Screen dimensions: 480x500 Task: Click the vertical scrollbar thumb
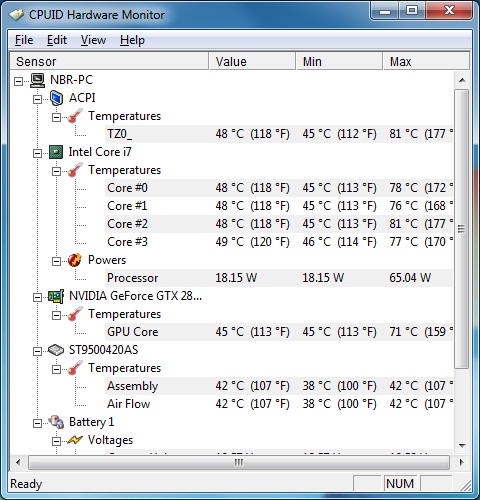[462, 229]
